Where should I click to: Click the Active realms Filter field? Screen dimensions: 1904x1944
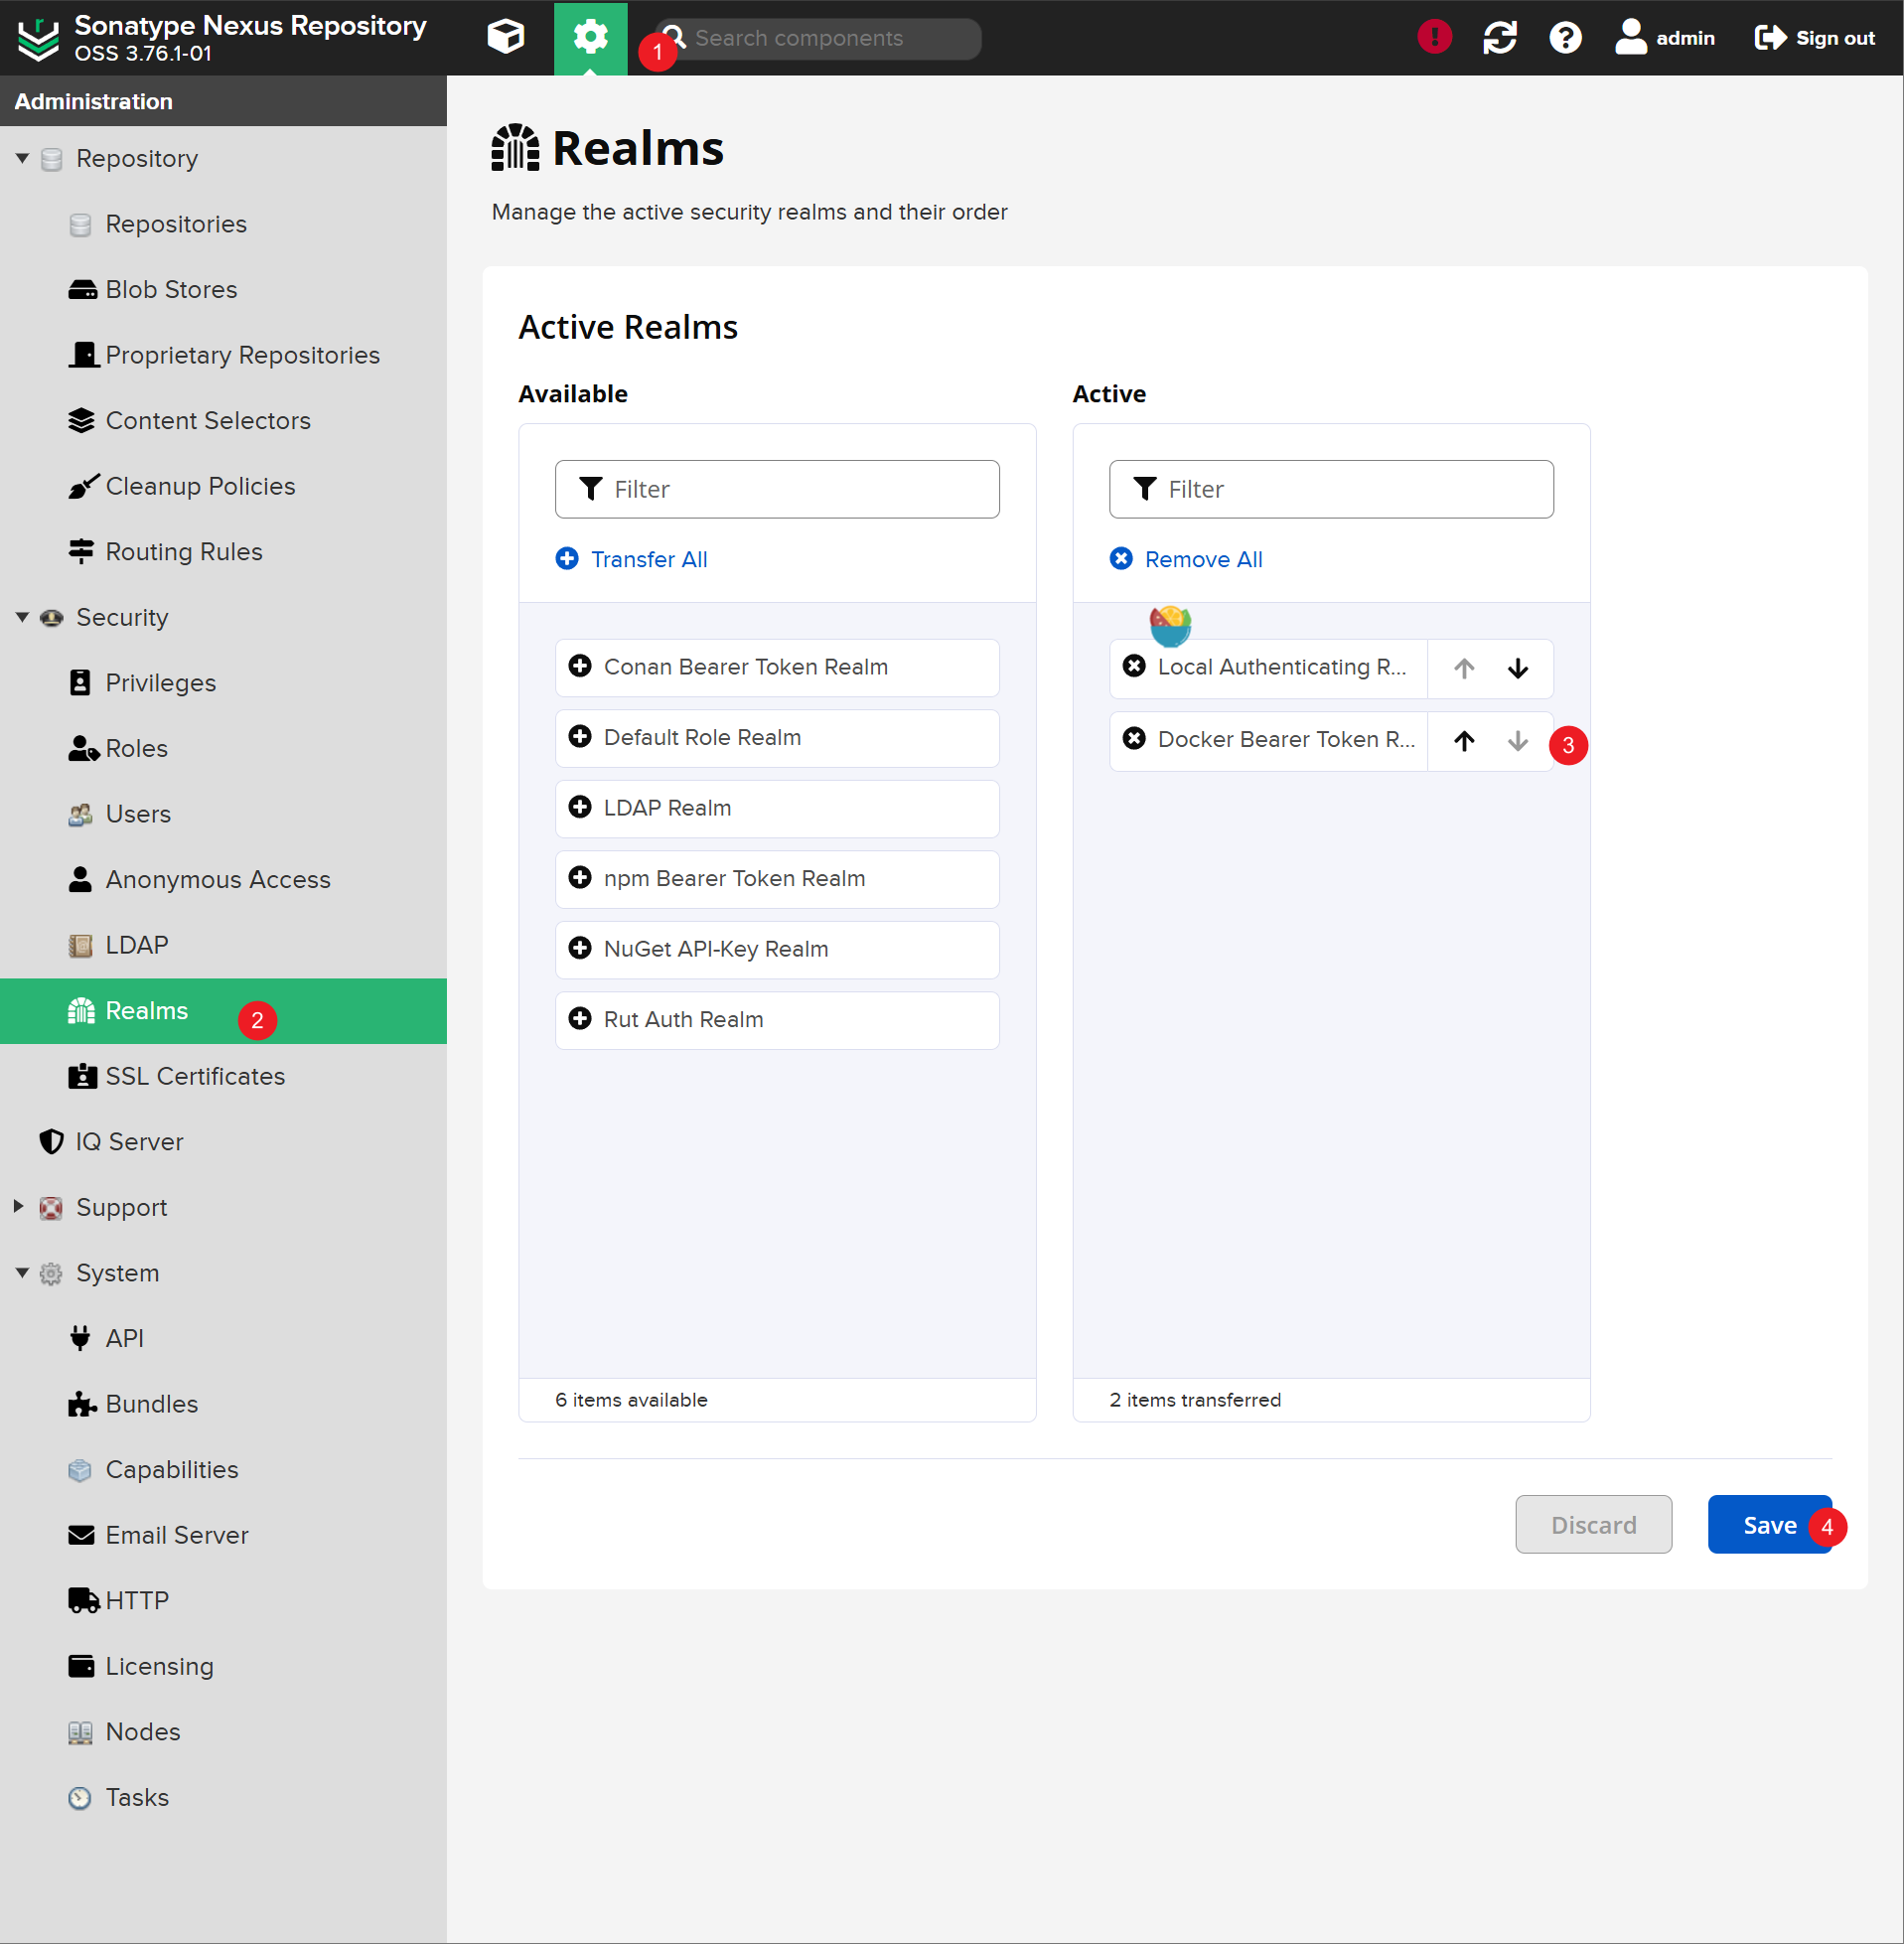coord(1331,489)
